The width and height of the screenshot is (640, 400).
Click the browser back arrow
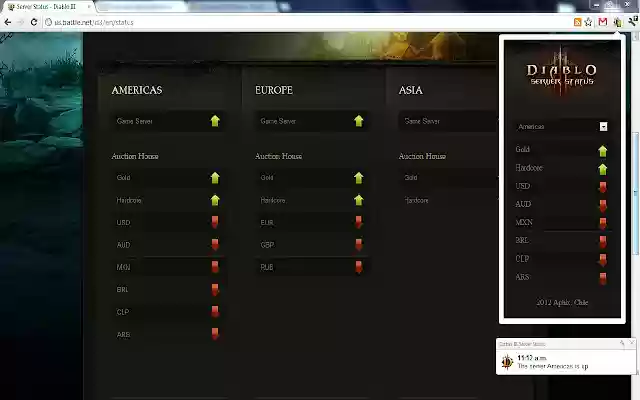pyautogui.click(x=7, y=22)
